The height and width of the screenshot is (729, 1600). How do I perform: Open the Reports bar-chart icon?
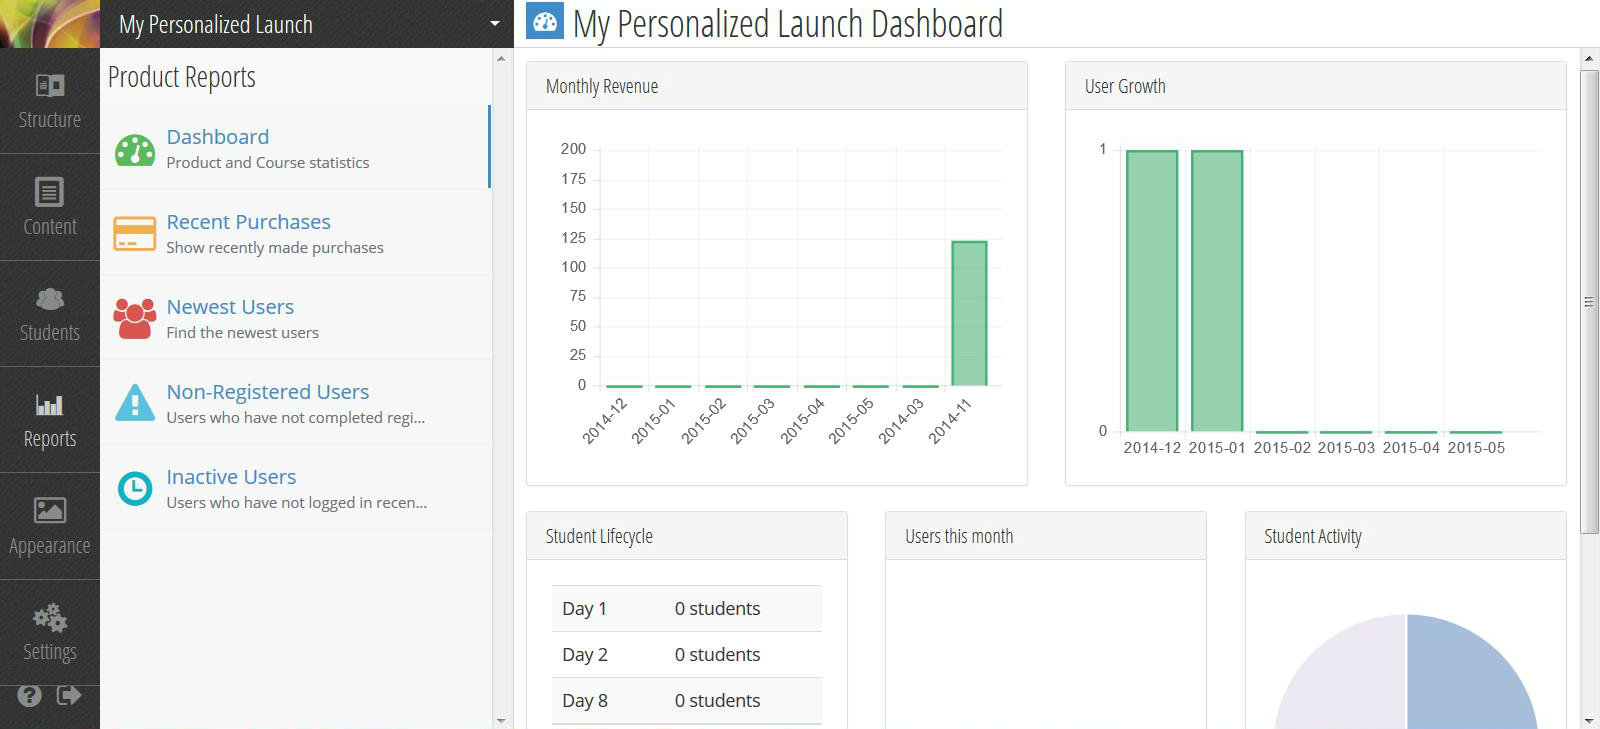pyautogui.click(x=50, y=405)
